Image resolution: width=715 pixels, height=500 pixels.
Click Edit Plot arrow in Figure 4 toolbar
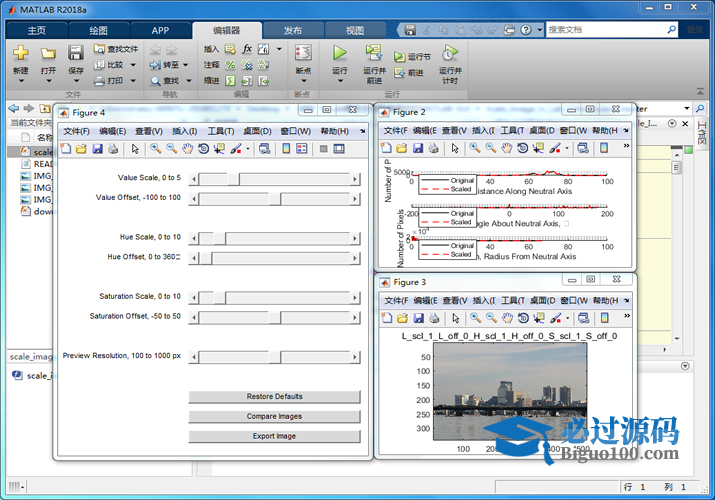(135, 149)
